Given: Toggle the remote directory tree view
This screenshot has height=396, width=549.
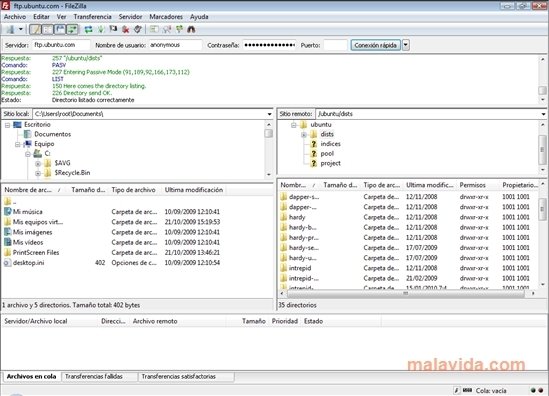Looking at the screenshot, I should (x=60, y=29).
